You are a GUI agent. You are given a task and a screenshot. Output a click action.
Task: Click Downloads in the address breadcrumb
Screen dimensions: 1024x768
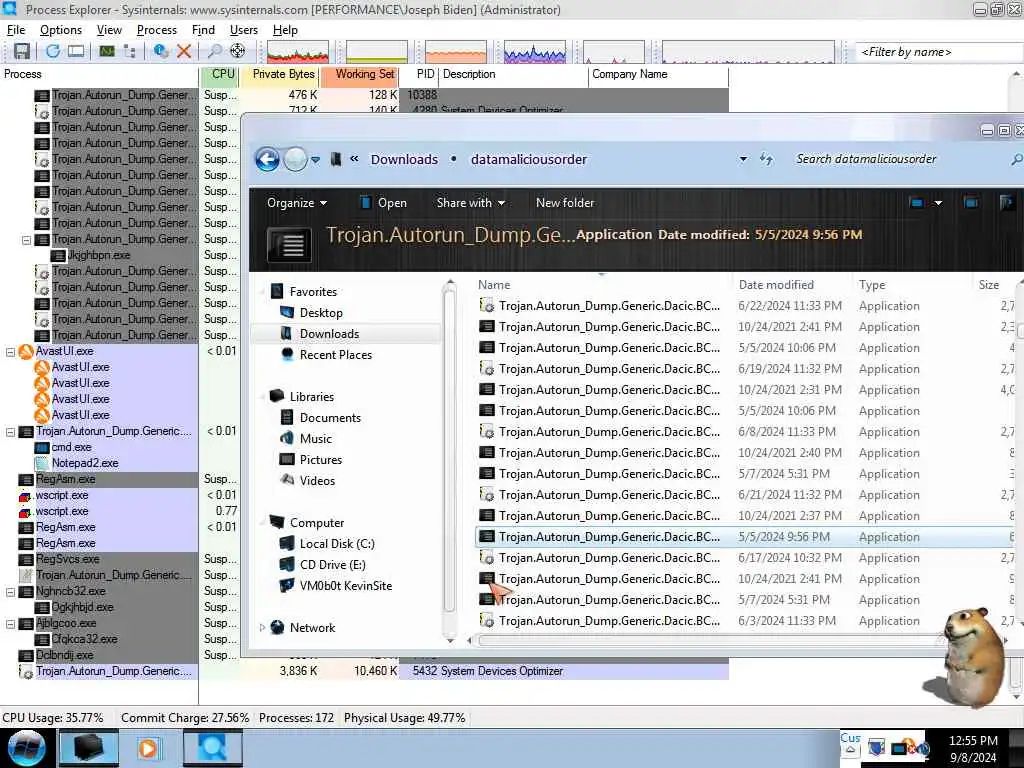pyautogui.click(x=404, y=159)
